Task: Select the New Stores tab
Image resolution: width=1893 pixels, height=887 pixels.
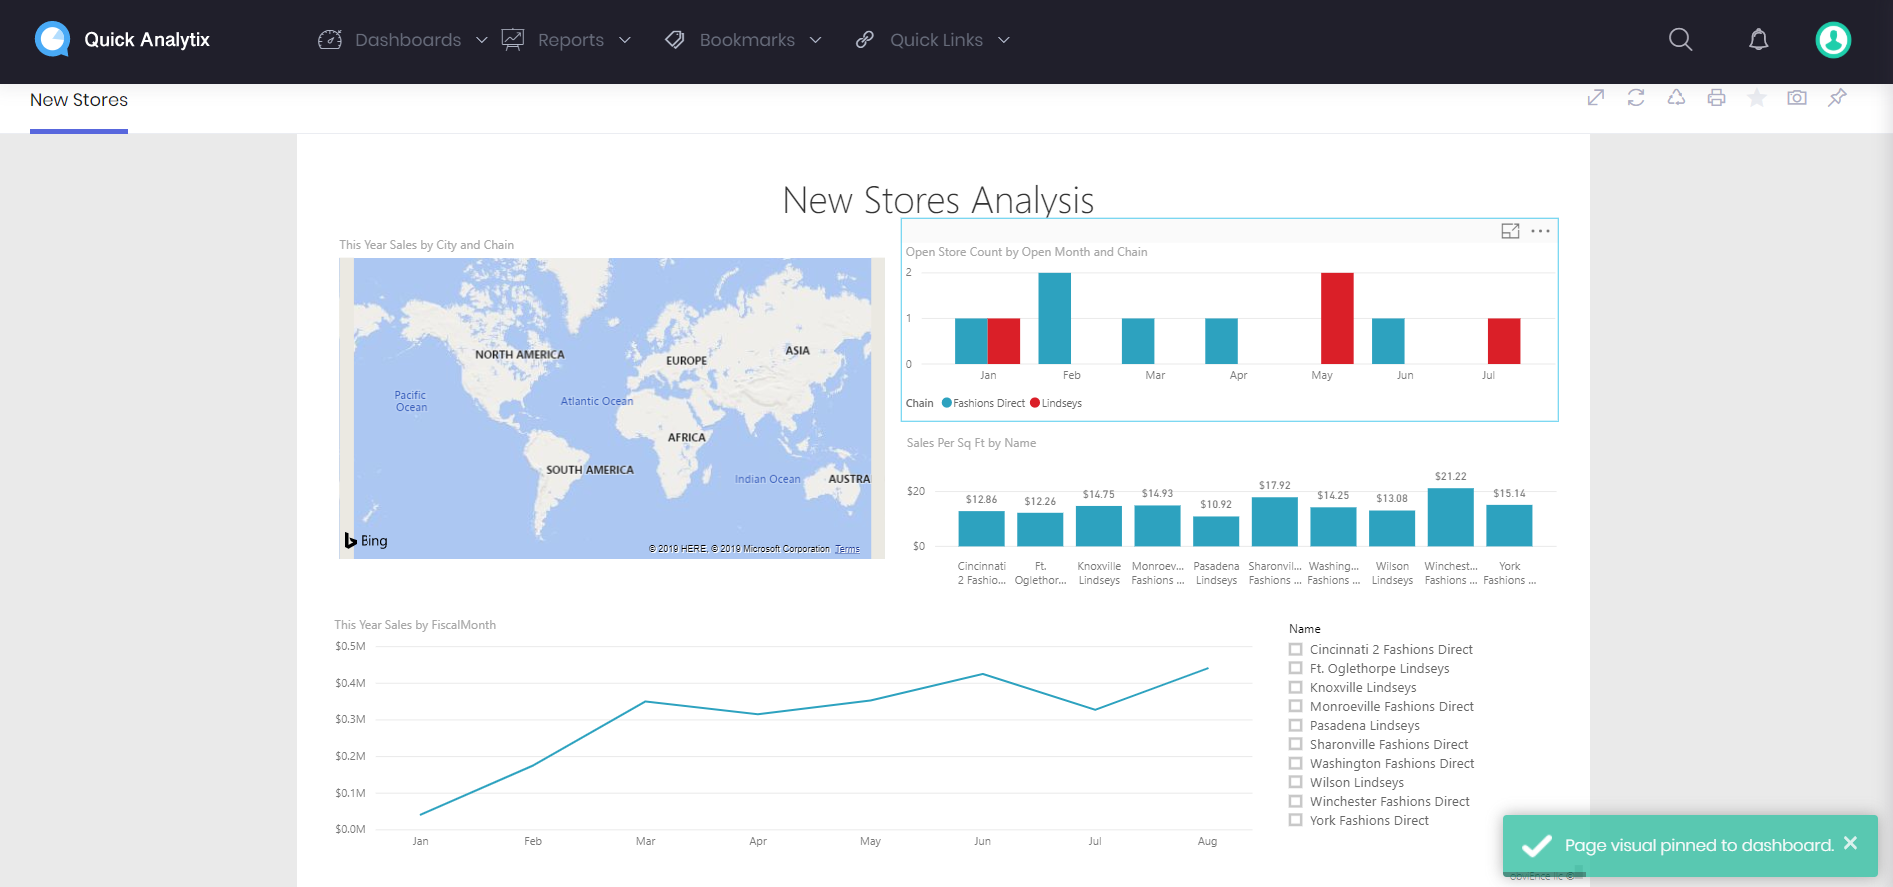Action: (79, 100)
